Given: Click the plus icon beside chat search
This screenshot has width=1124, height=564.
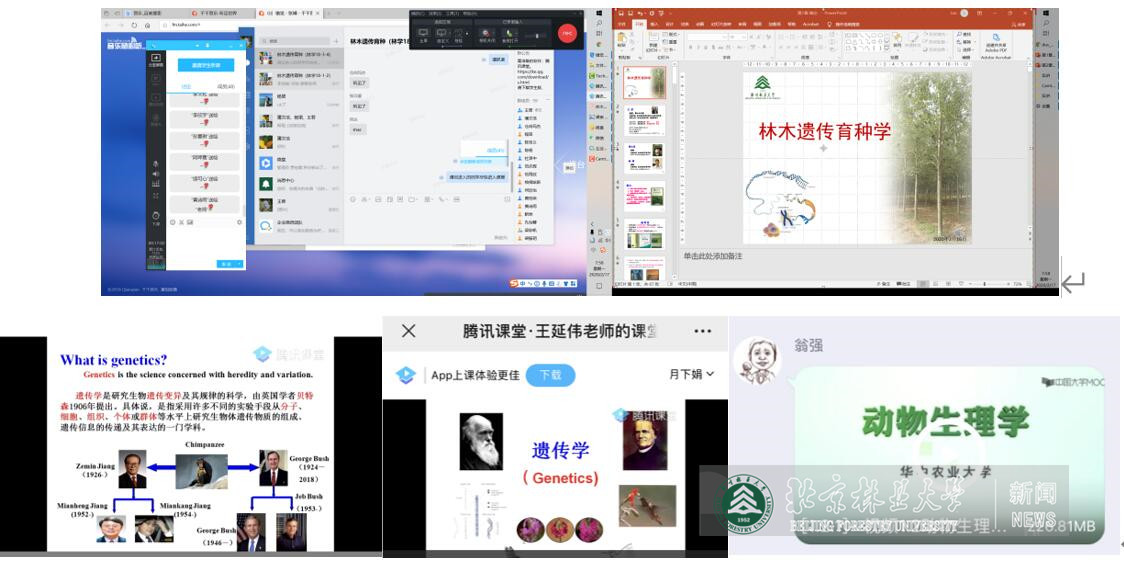Looking at the screenshot, I should coord(335,42).
